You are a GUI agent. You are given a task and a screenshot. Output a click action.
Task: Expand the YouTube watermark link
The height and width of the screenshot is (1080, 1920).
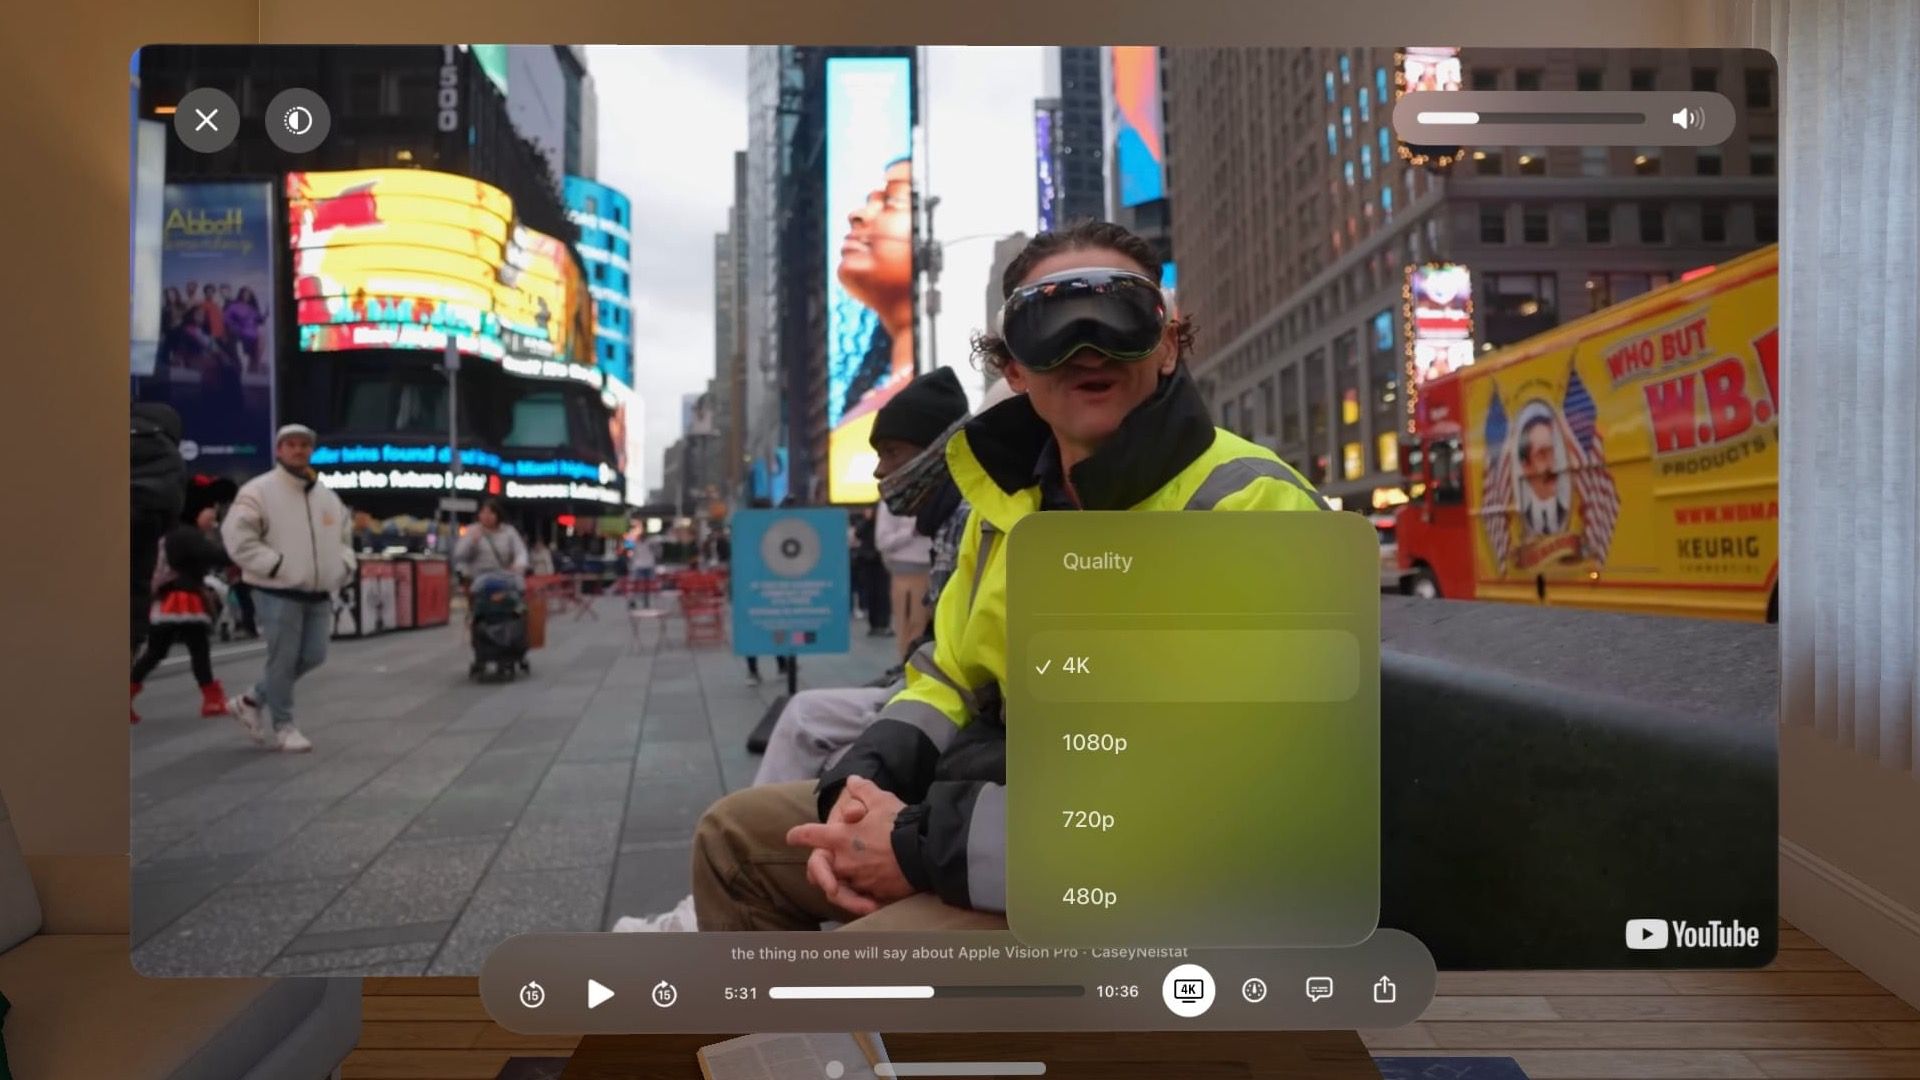pyautogui.click(x=1692, y=935)
